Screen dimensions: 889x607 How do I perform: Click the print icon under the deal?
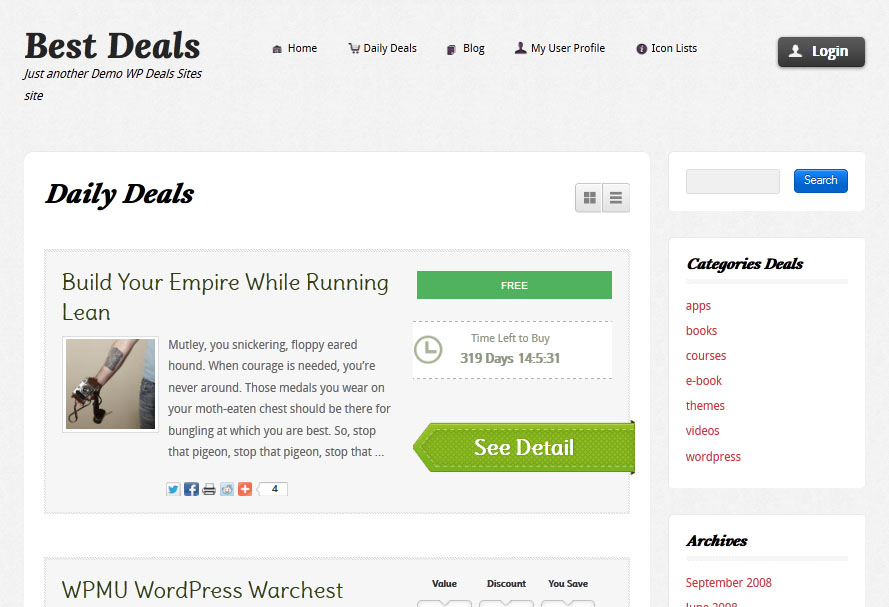coord(209,489)
